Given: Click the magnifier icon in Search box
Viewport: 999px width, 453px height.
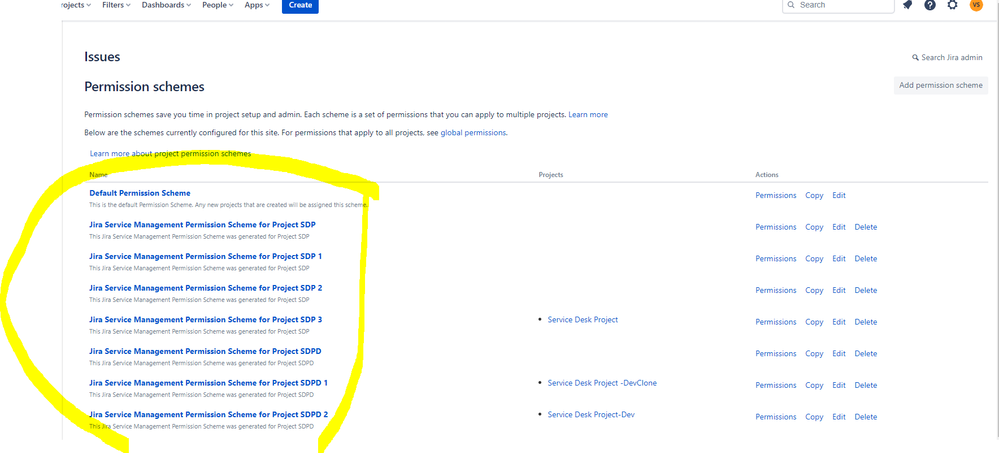Looking at the screenshot, I should pyautogui.click(x=791, y=4).
